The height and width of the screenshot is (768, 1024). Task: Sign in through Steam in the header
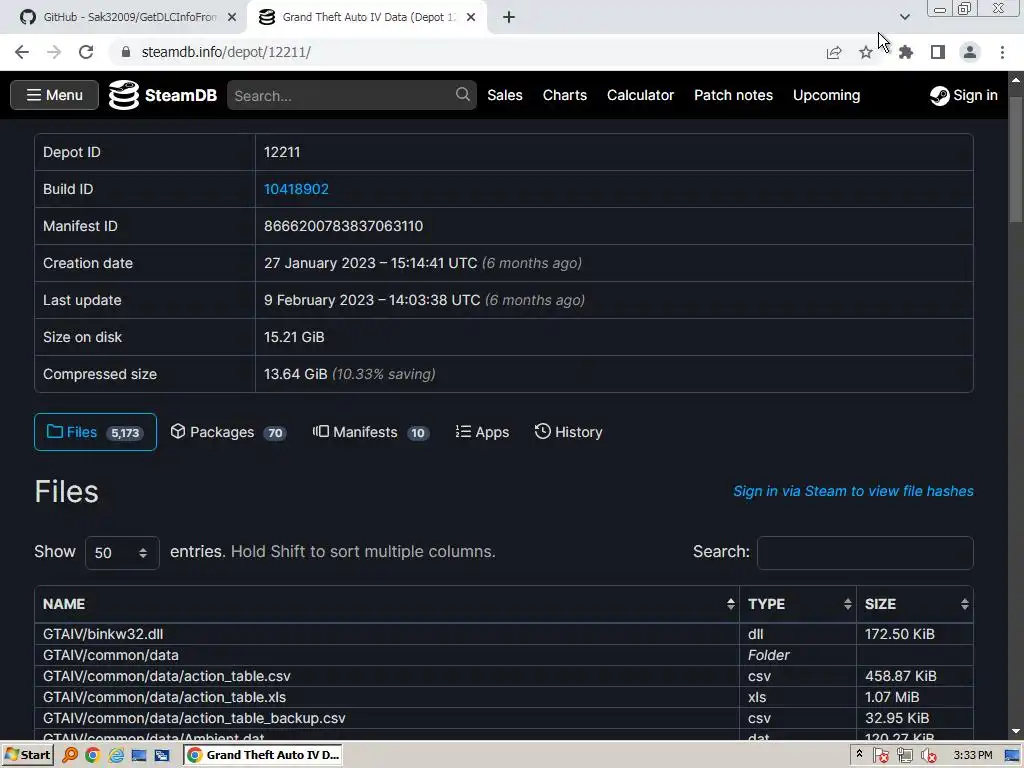pyautogui.click(x=964, y=95)
